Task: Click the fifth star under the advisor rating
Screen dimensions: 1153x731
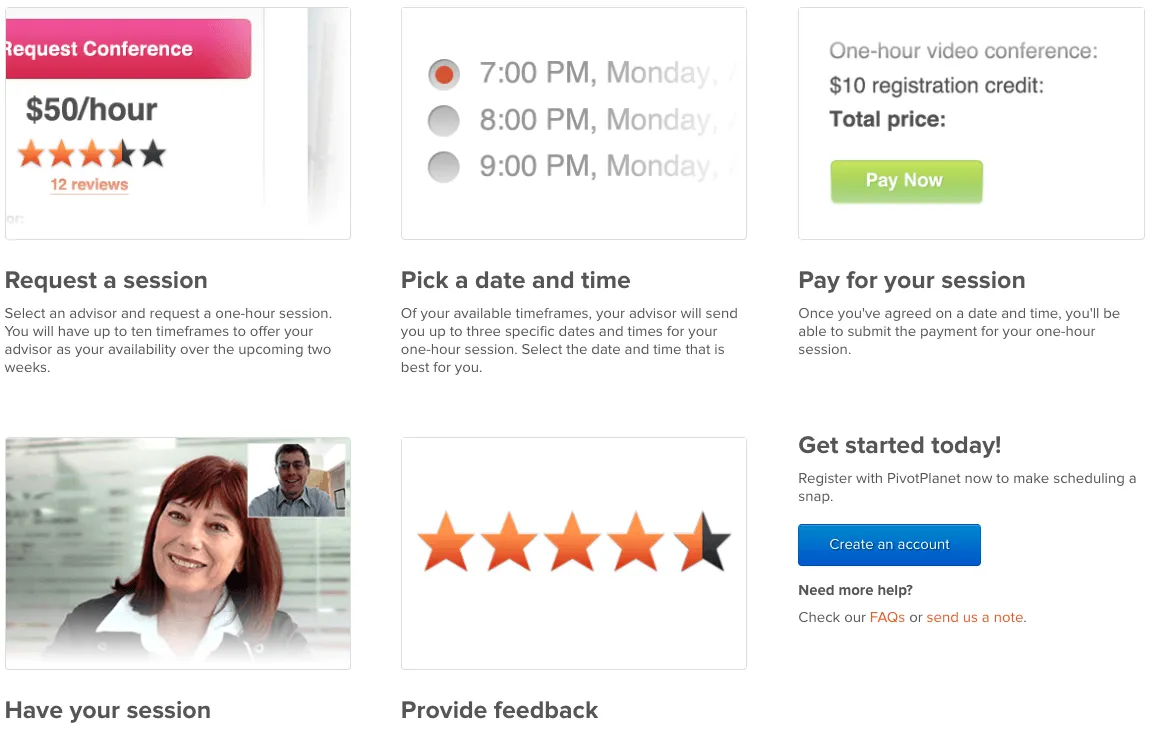Action: [153, 153]
